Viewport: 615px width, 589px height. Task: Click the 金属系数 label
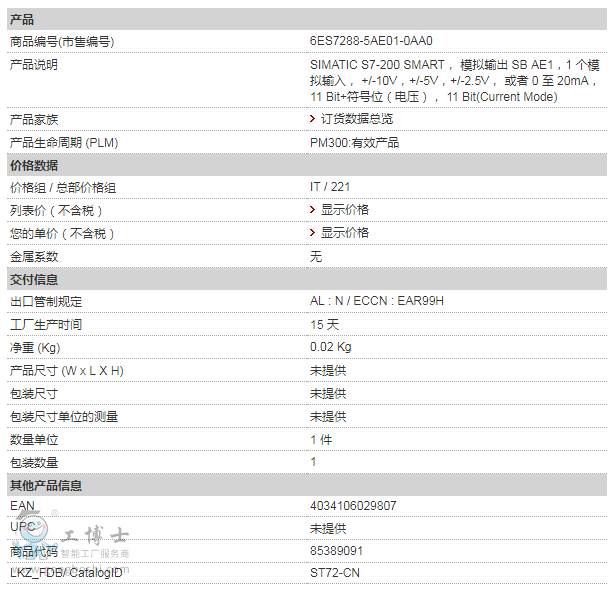pyautogui.click(x=34, y=257)
